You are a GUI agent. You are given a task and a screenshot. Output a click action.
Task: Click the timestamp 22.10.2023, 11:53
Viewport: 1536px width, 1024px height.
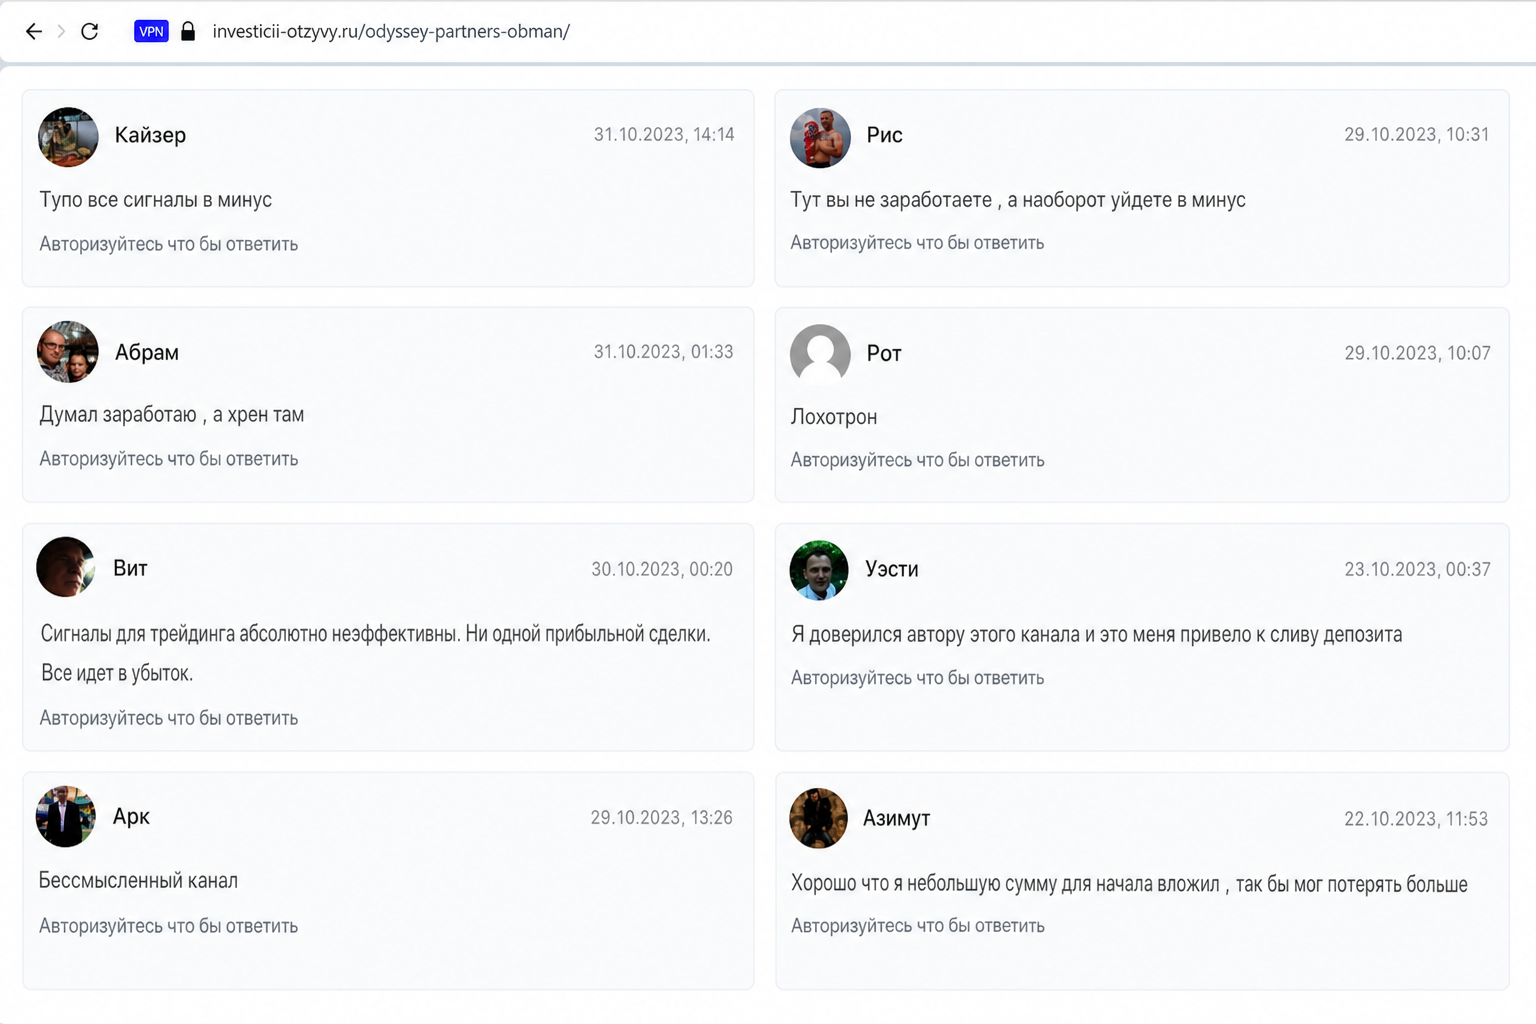[1416, 819]
